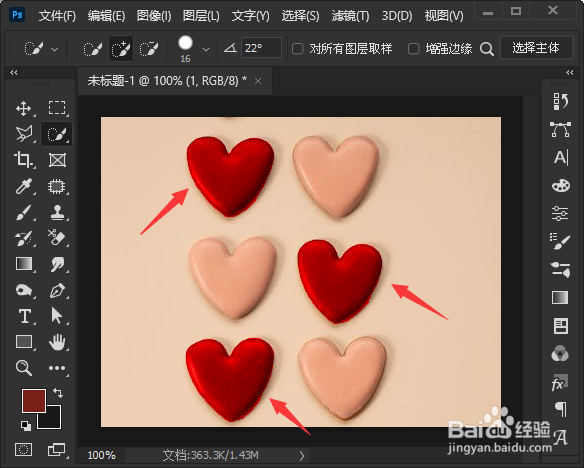Select the Frame tool
Image resolution: width=584 pixels, height=468 pixels.
pos(57,160)
